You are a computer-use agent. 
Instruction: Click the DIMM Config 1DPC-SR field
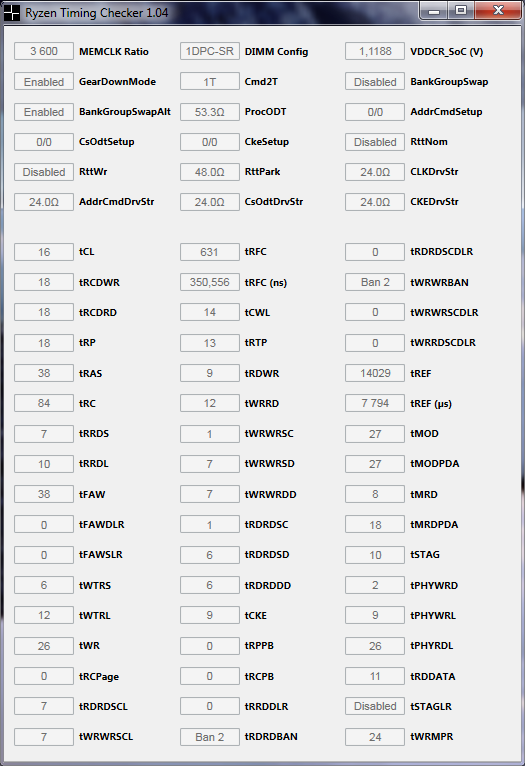pyautogui.click(x=210, y=51)
